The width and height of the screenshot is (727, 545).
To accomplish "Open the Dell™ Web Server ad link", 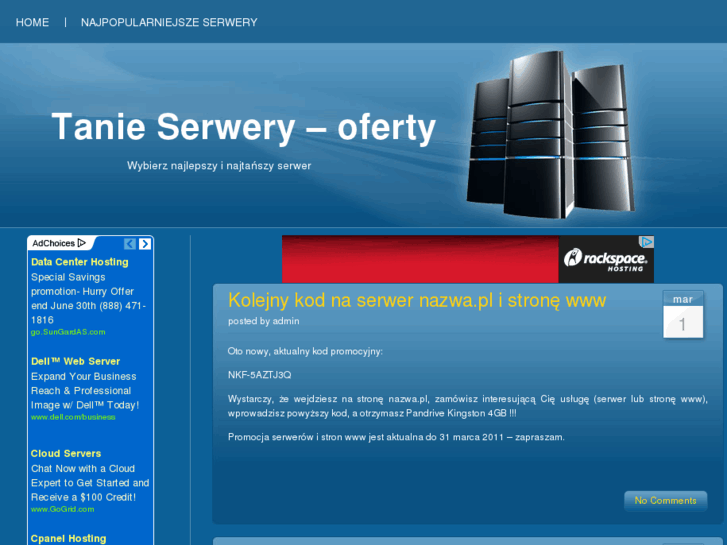I will coord(76,361).
